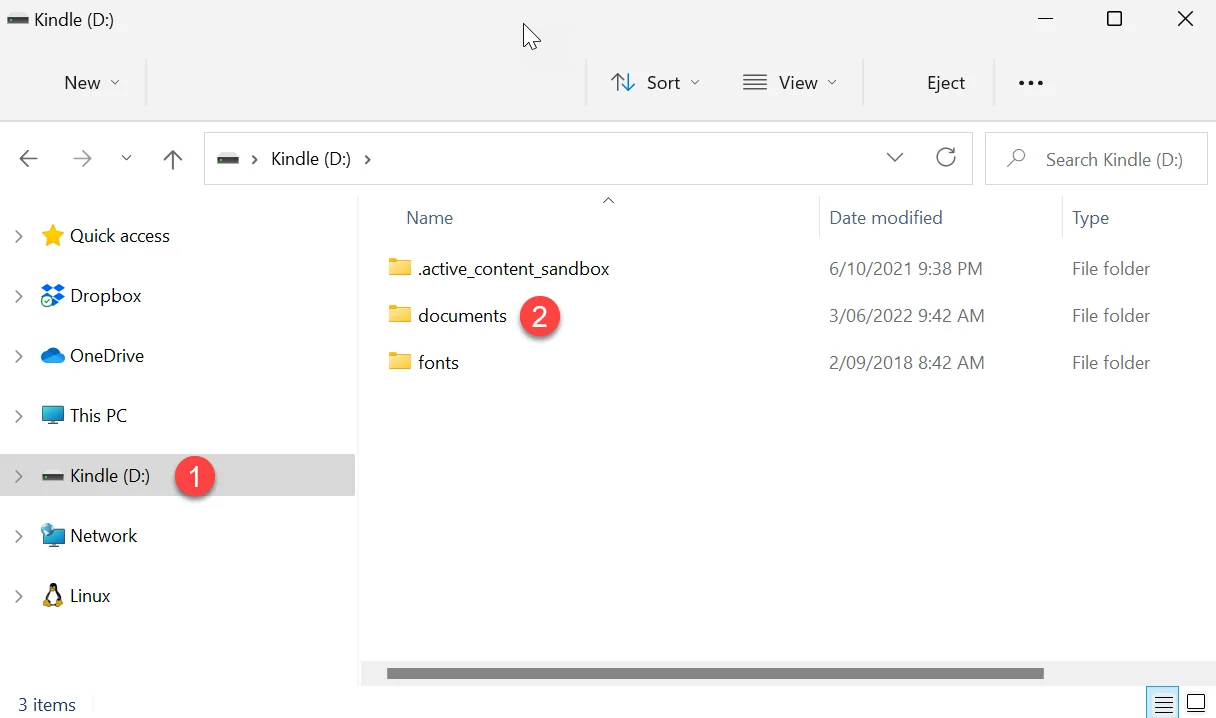Click the Linux penguin icon

click(52, 596)
